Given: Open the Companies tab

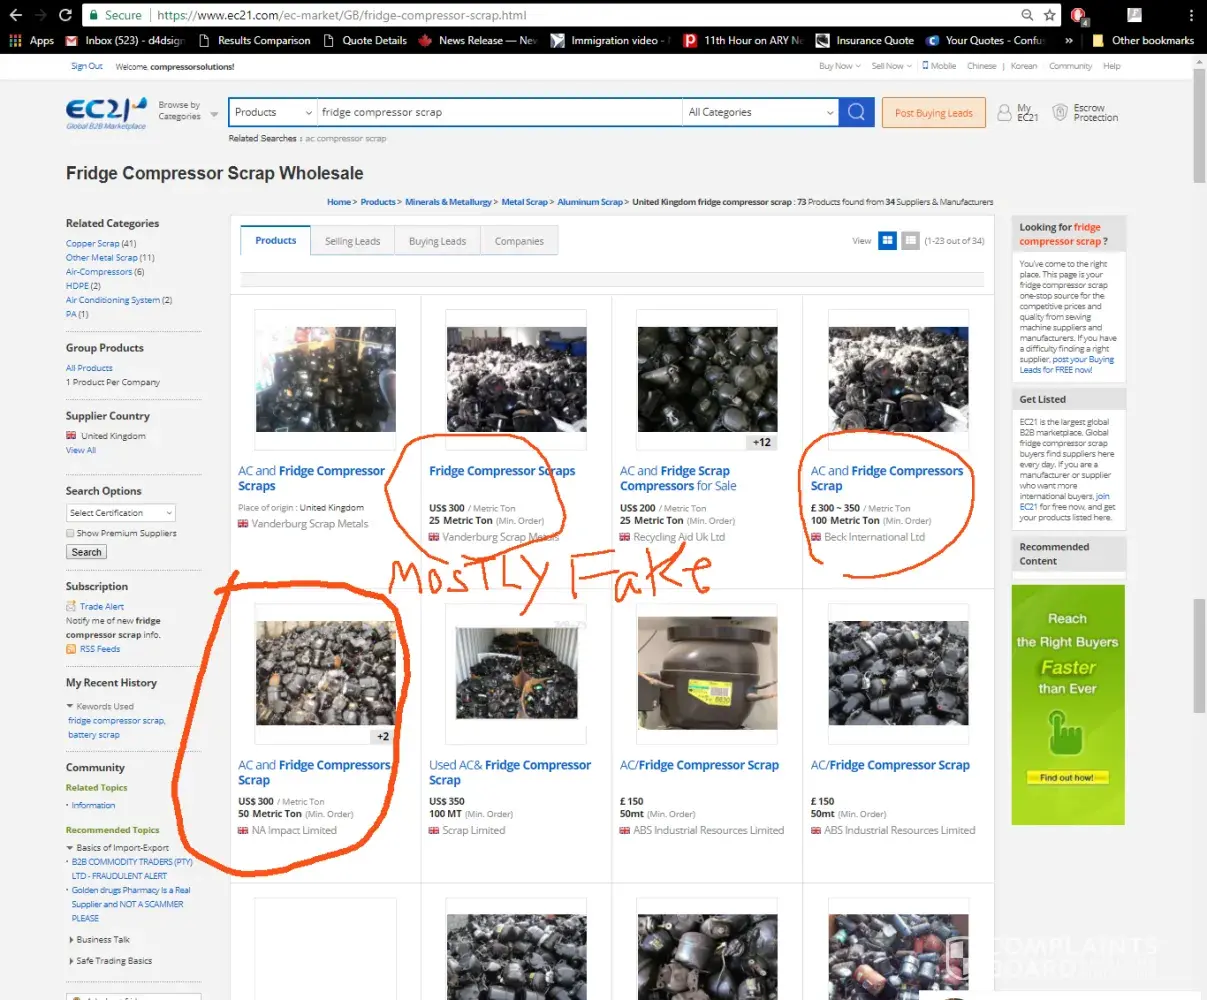Looking at the screenshot, I should click(519, 241).
